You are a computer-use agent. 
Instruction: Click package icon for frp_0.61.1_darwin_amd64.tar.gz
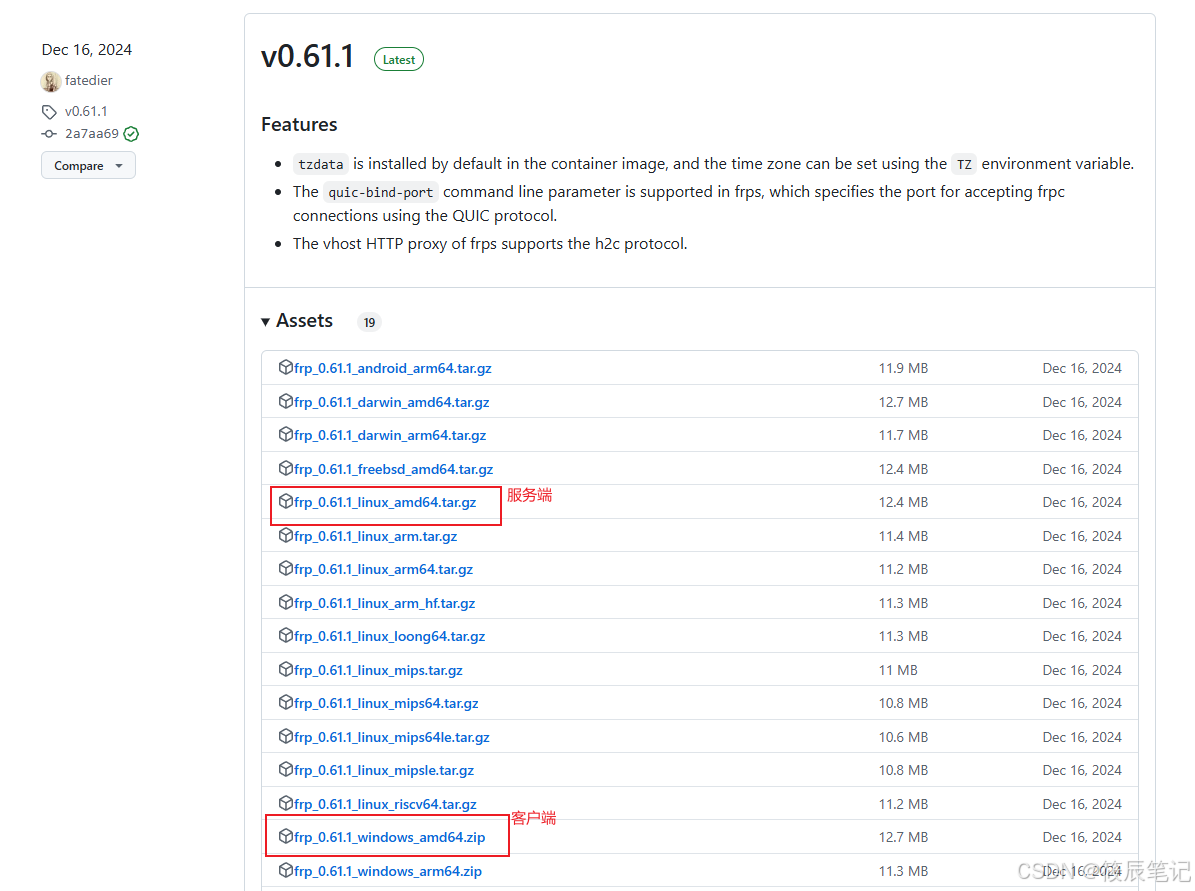286,401
